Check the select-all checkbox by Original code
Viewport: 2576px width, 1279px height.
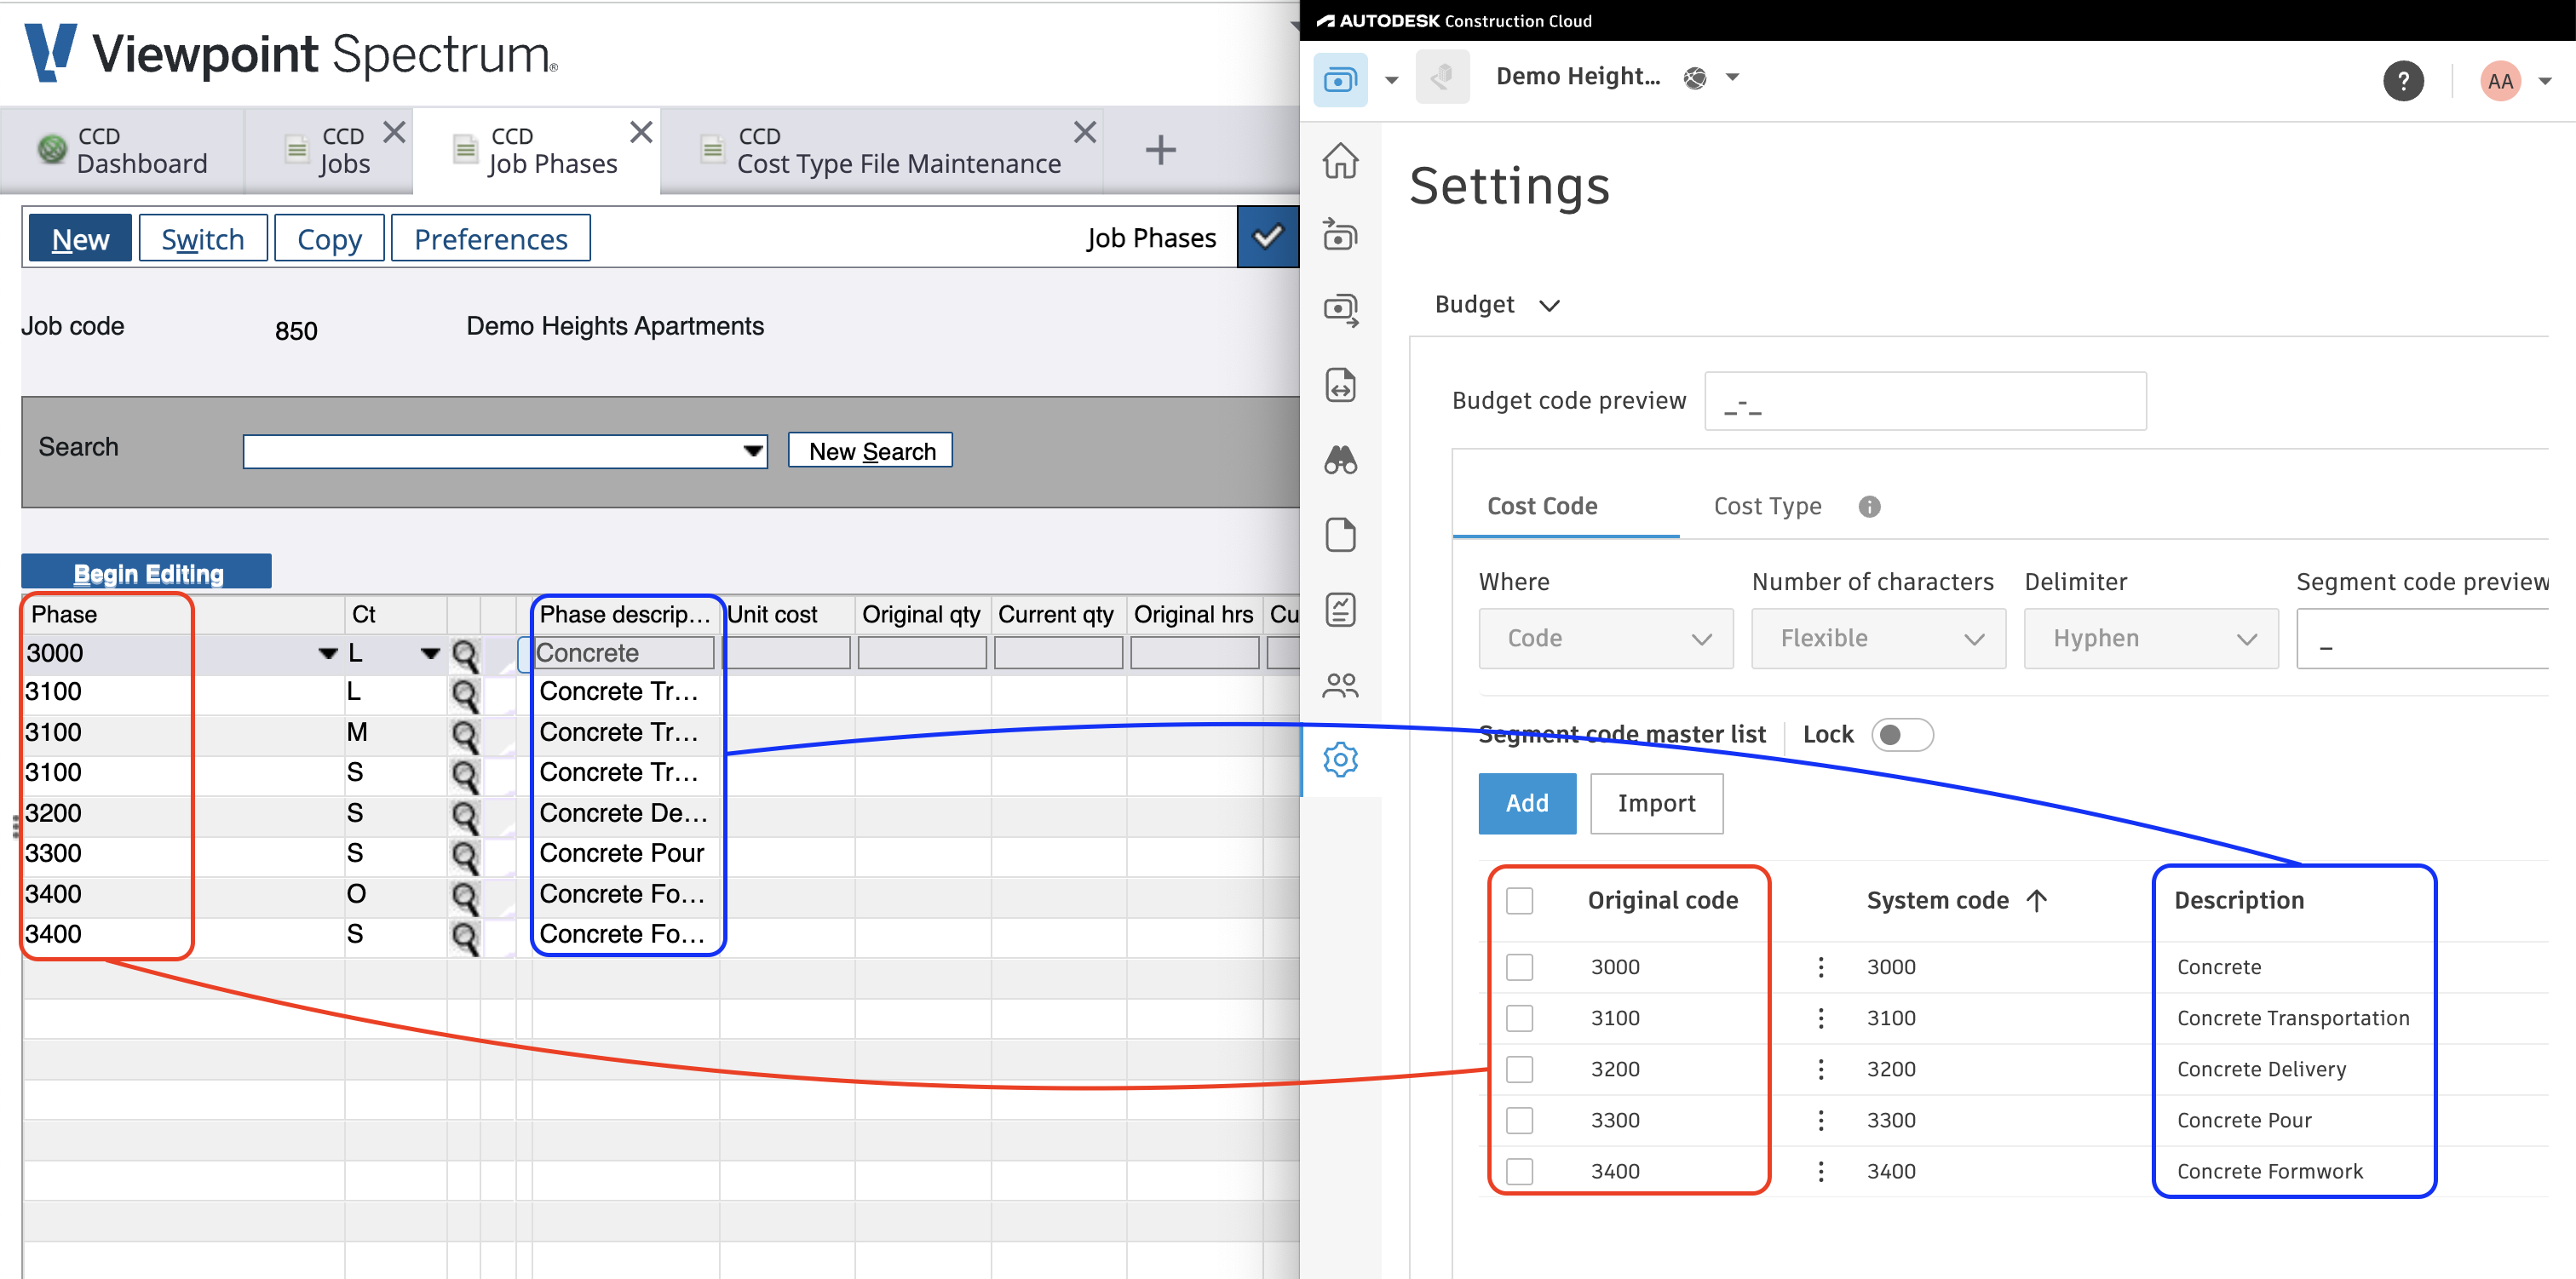pyautogui.click(x=1519, y=900)
